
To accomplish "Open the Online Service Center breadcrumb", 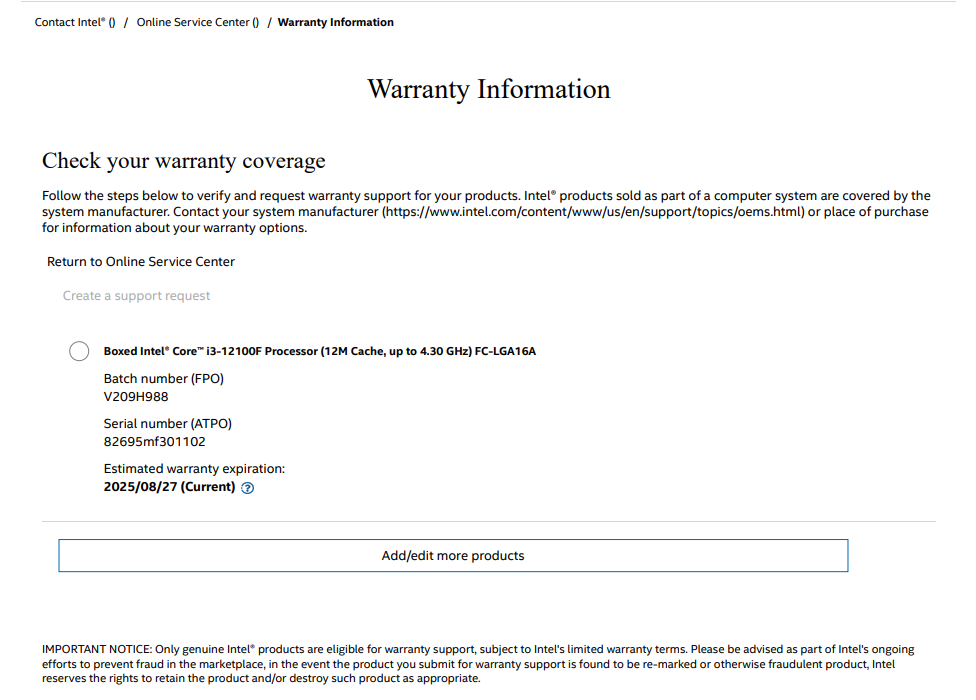I will click(x=198, y=22).
